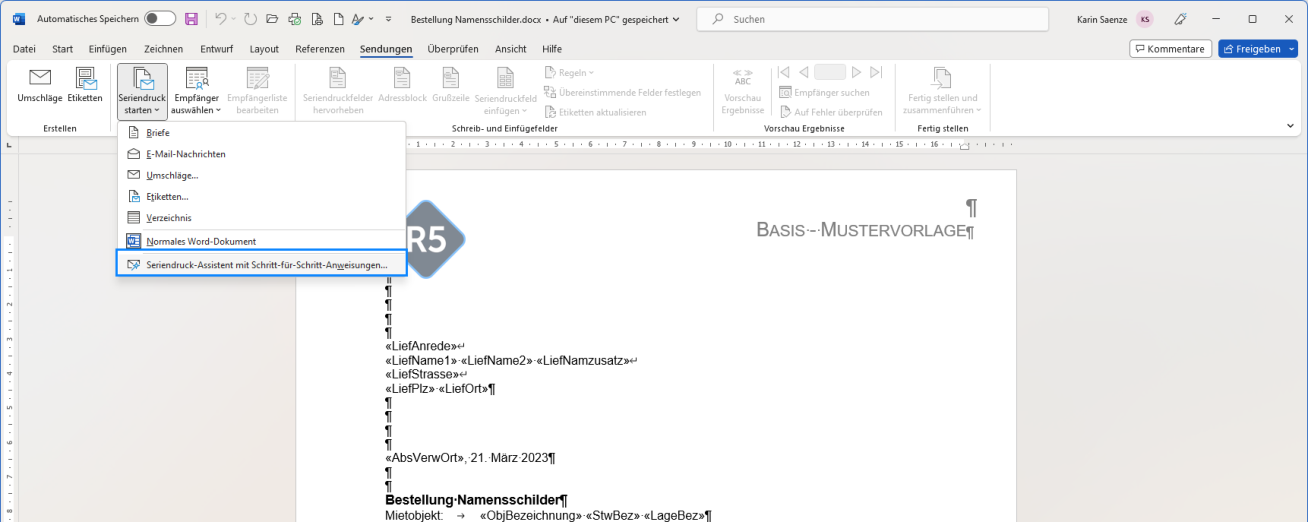Viewport: 1308px width, 522px height.
Task: Open the Regeln dropdown
Action: tap(570, 72)
